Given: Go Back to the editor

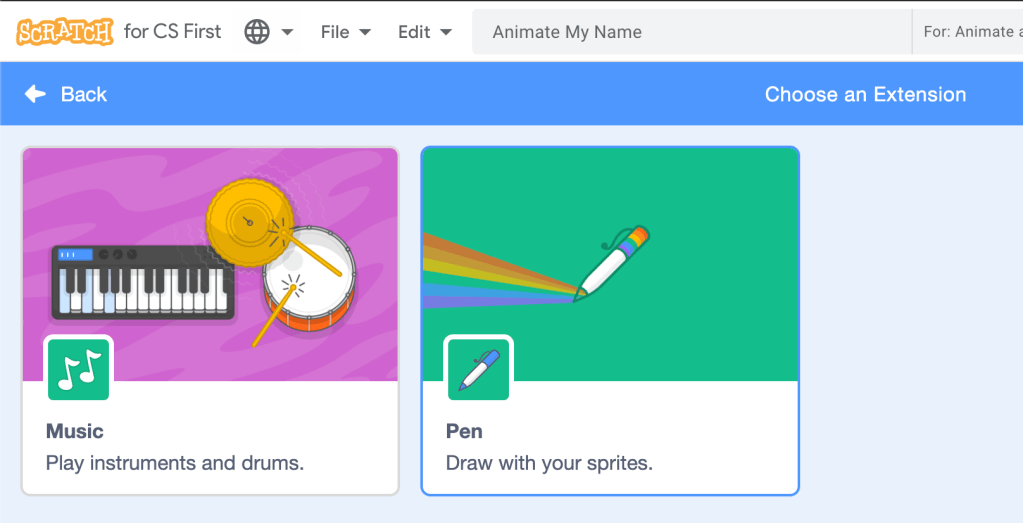Looking at the screenshot, I should pos(83,94).
